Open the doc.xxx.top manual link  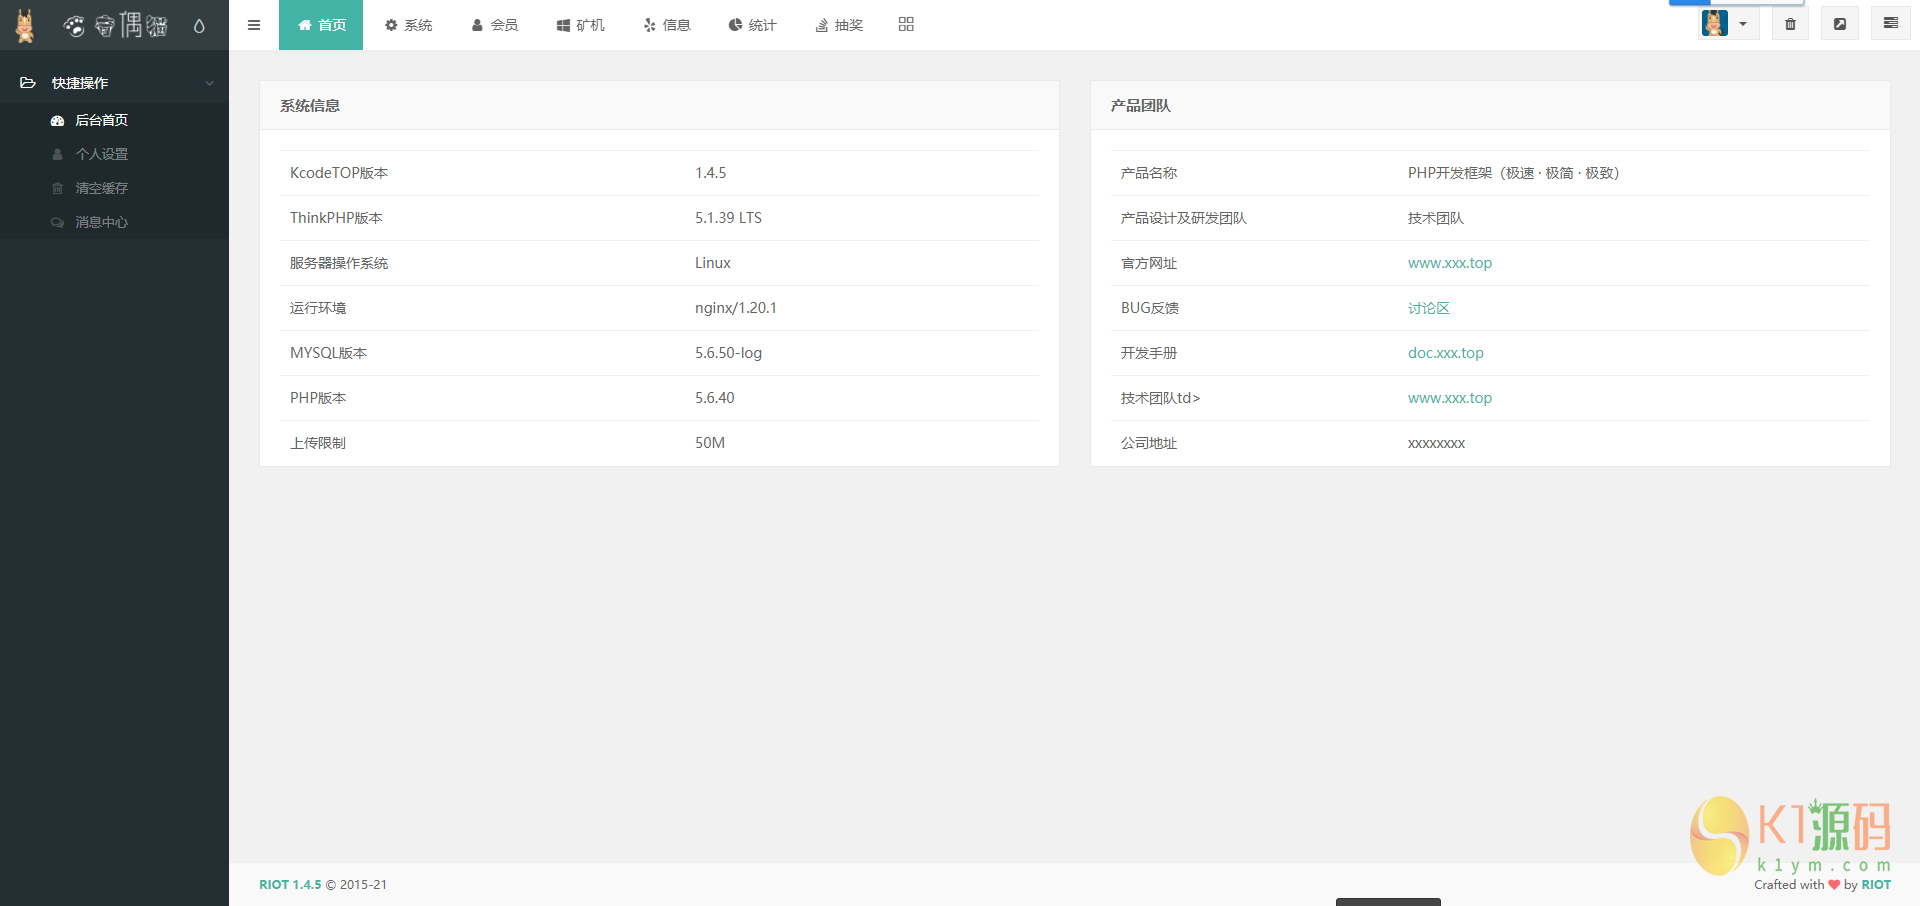[1445, 353]
